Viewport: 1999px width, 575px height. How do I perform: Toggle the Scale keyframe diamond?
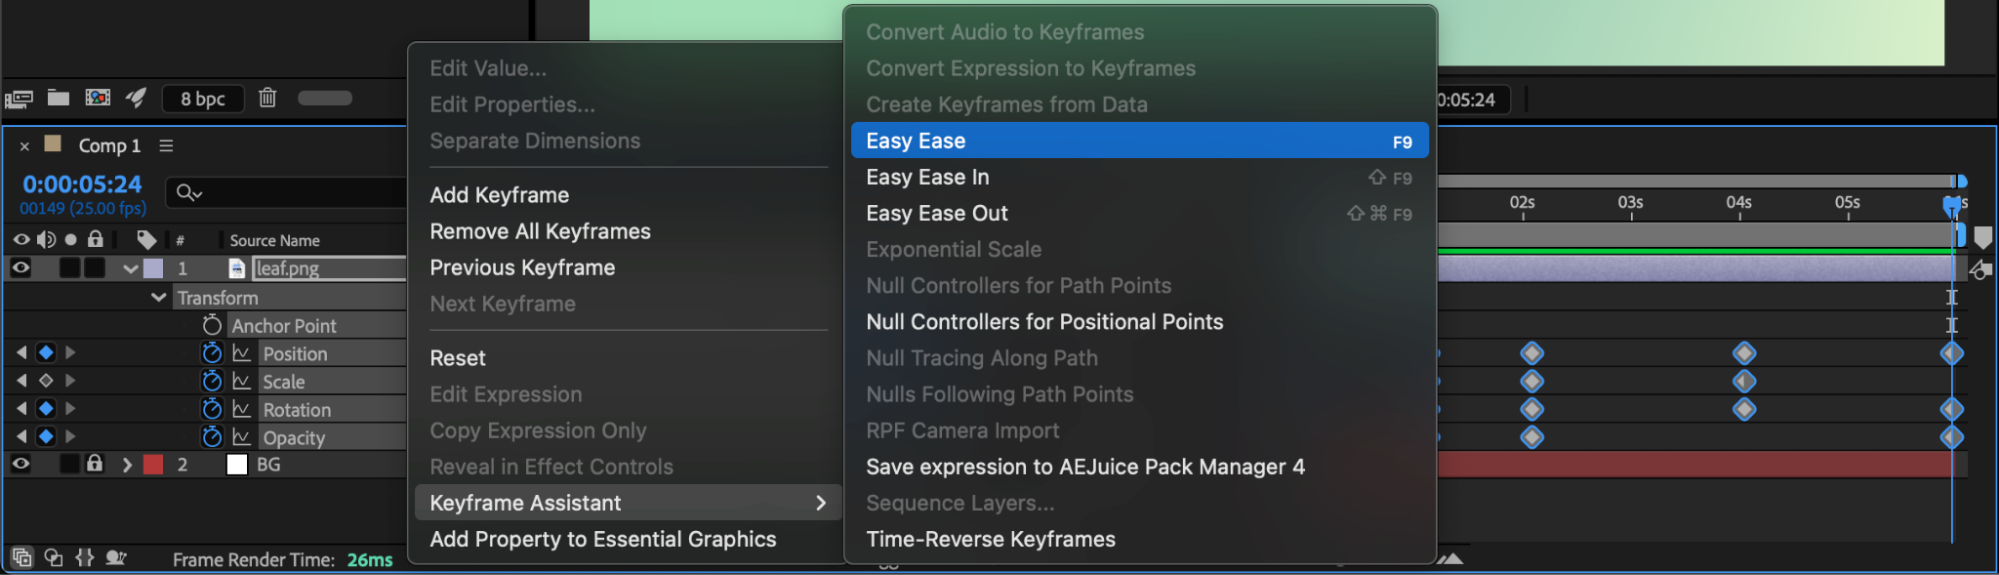[46, 381]
